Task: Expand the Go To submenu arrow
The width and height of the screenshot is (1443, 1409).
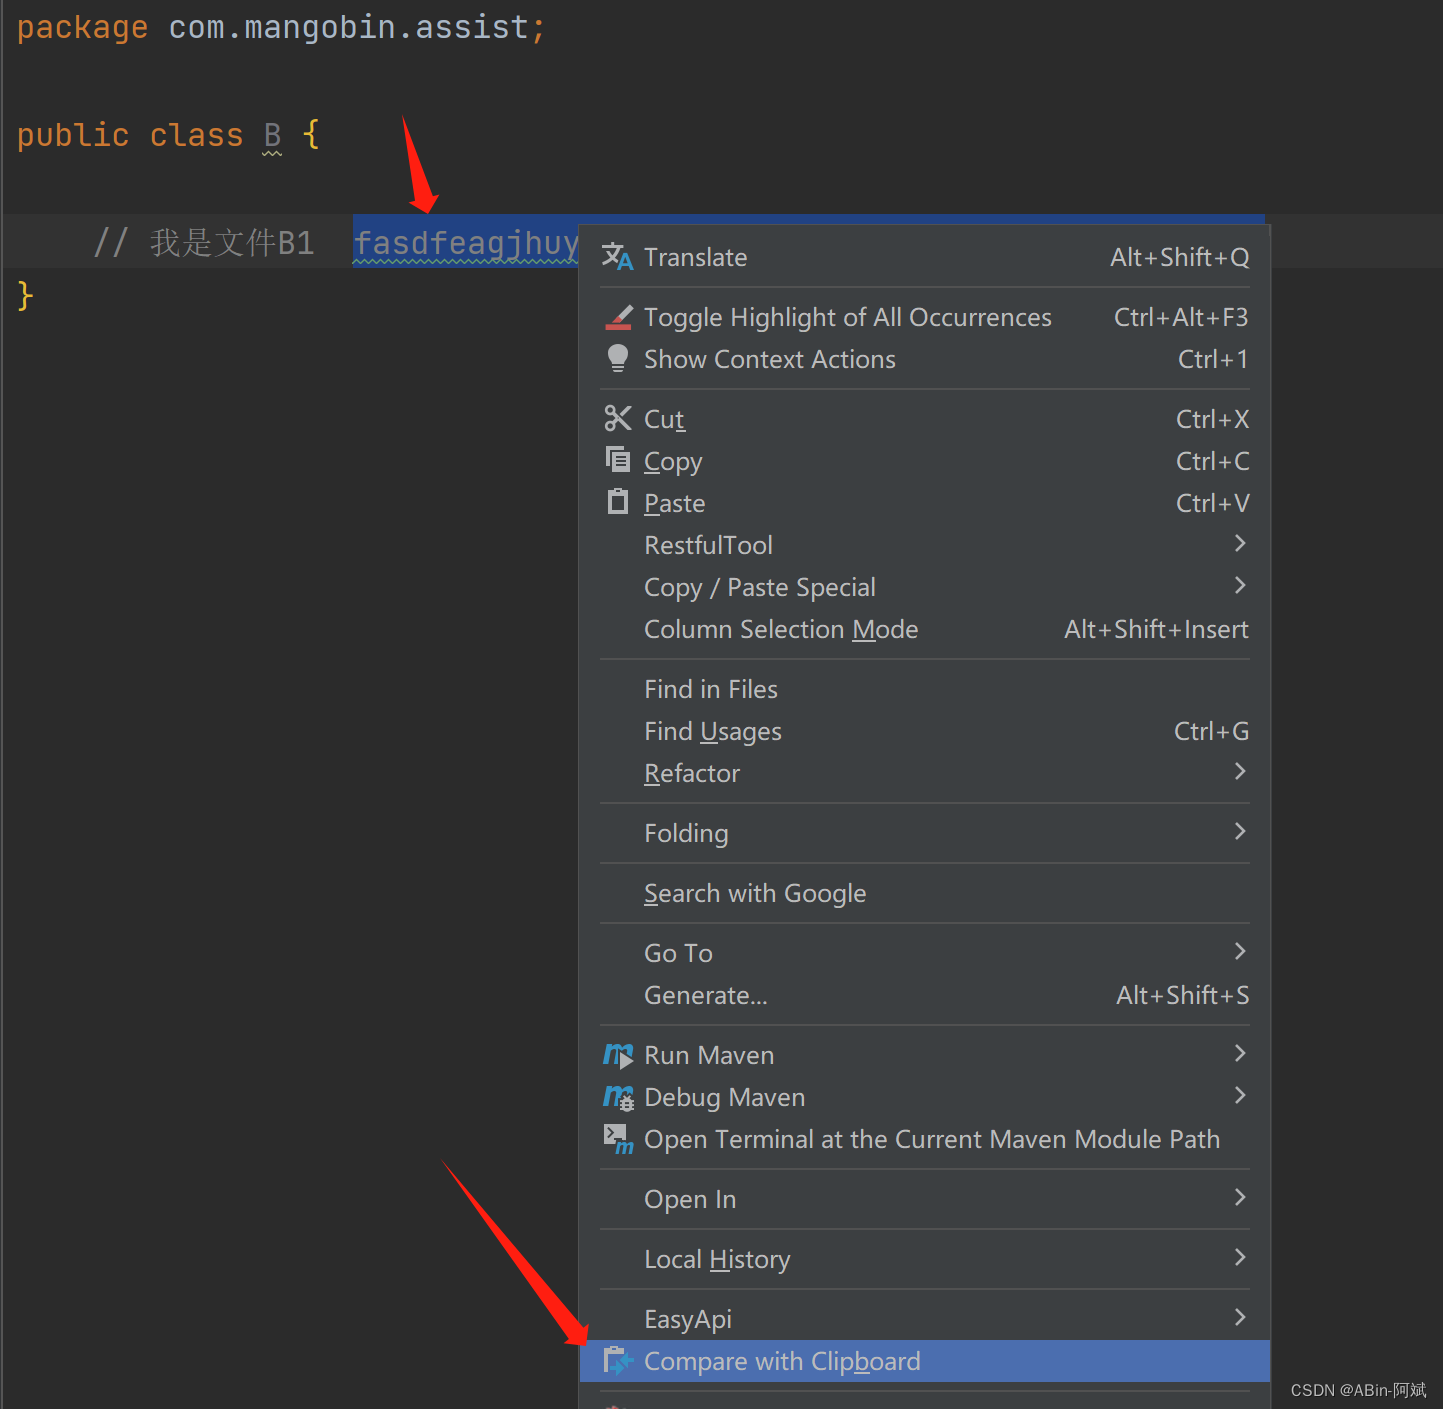Action: pos(1240,951)
